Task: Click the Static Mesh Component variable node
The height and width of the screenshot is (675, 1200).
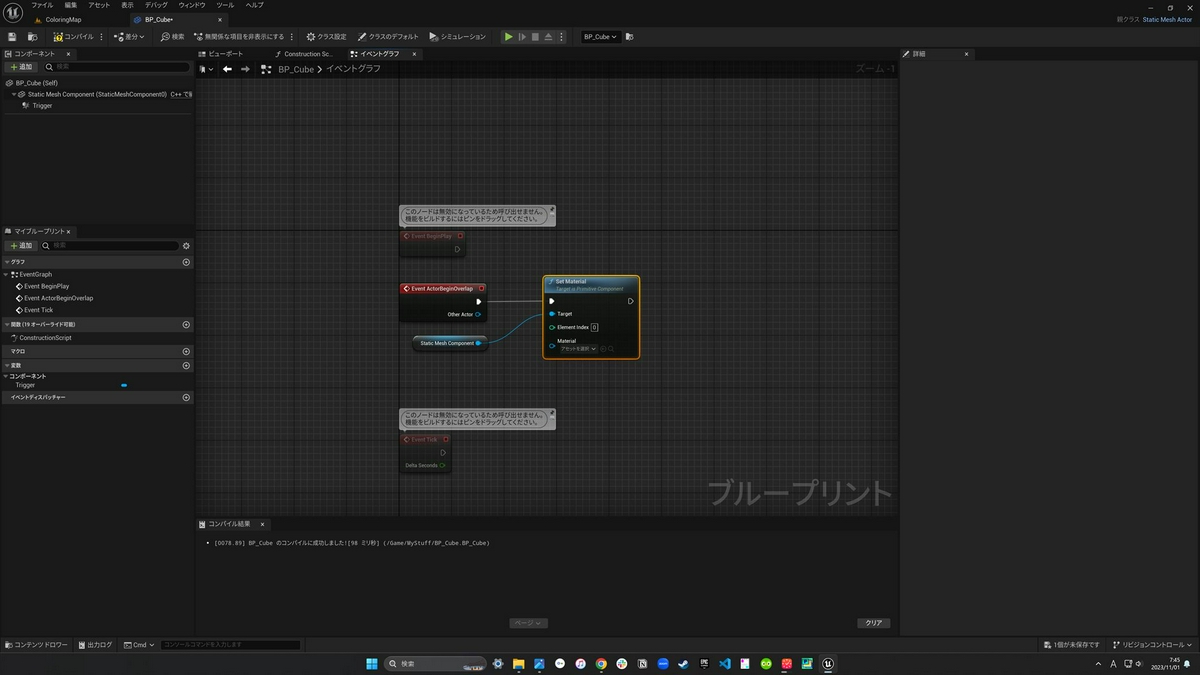Action: pos(449,343)
